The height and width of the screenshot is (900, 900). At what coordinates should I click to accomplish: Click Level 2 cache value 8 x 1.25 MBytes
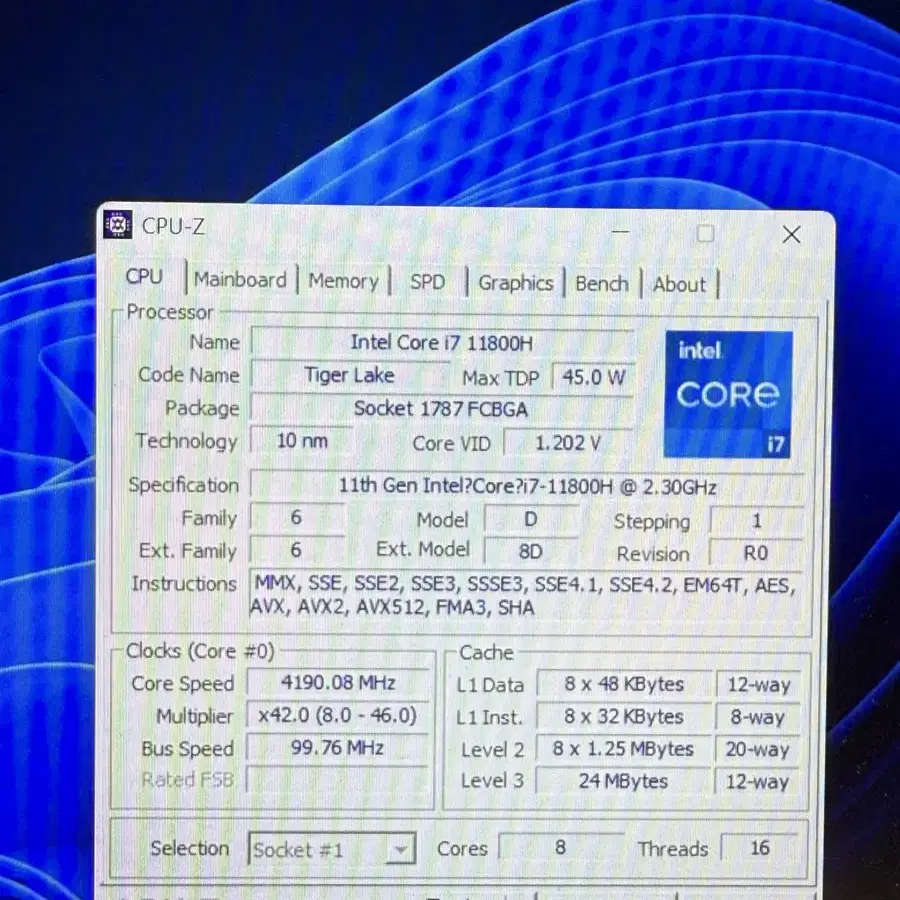[623, 749]
